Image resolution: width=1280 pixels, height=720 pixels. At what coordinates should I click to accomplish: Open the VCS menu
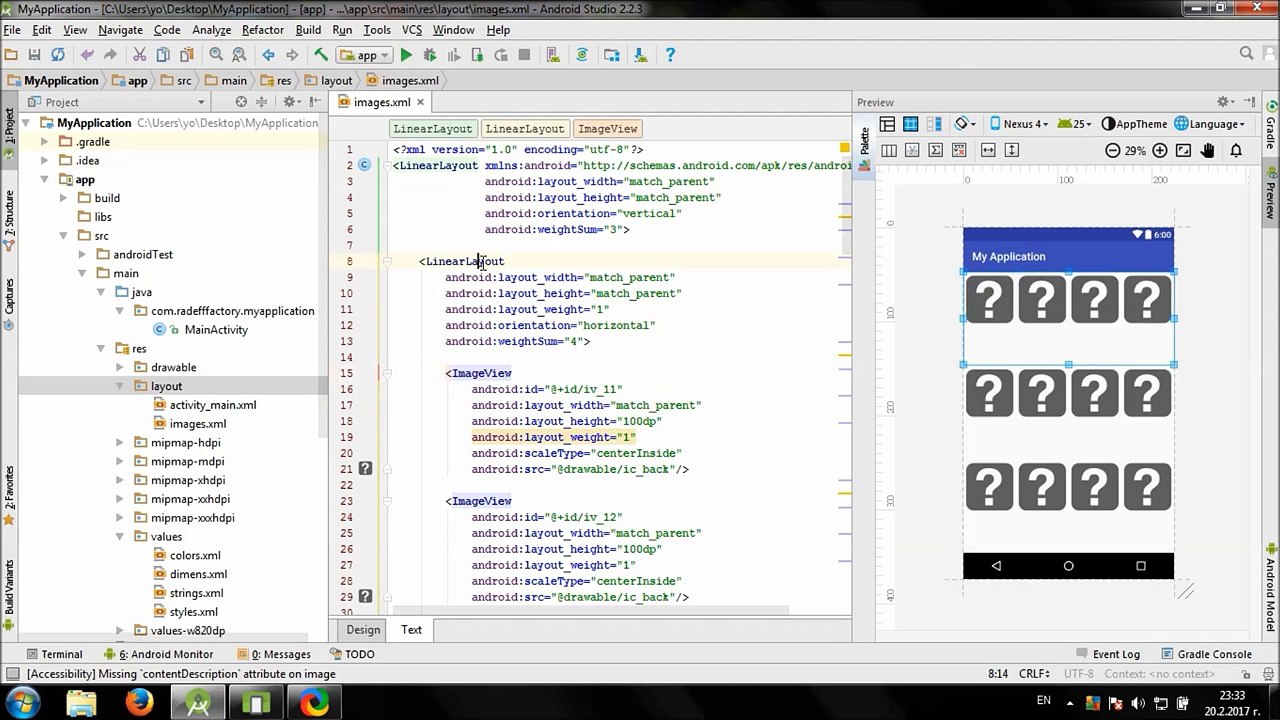point(412,30)
